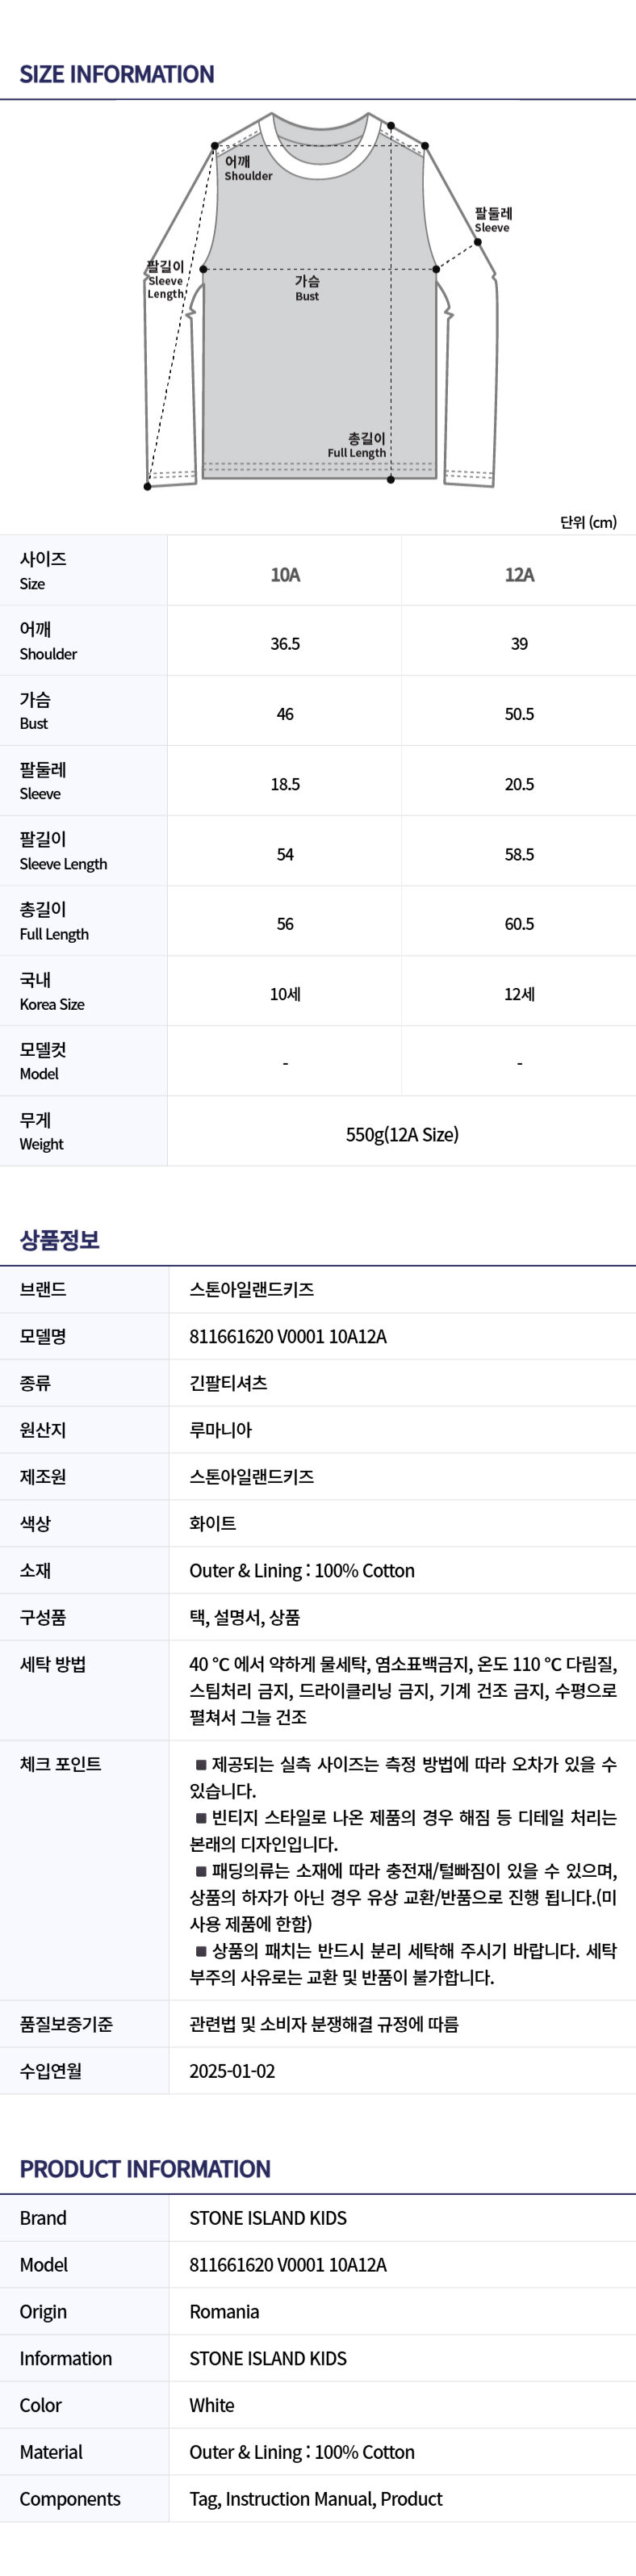Click the Full Length label in the diagram

click(x=357, y=446)
